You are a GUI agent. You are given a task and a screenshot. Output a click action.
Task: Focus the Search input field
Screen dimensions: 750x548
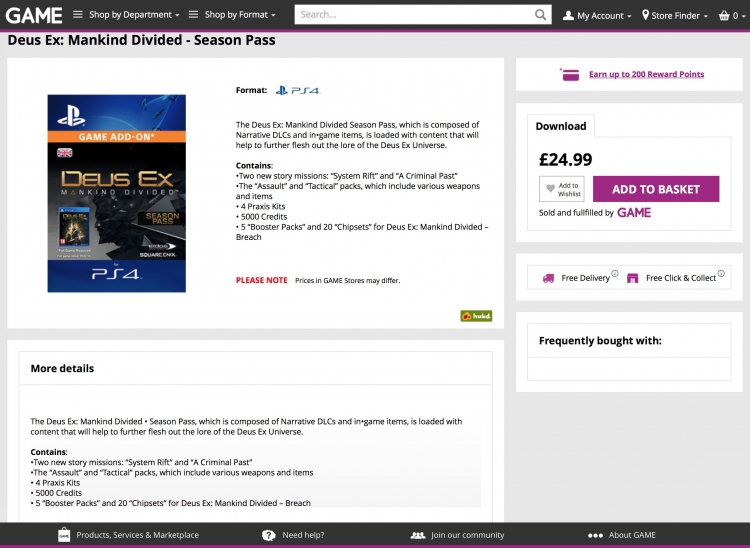414,15
